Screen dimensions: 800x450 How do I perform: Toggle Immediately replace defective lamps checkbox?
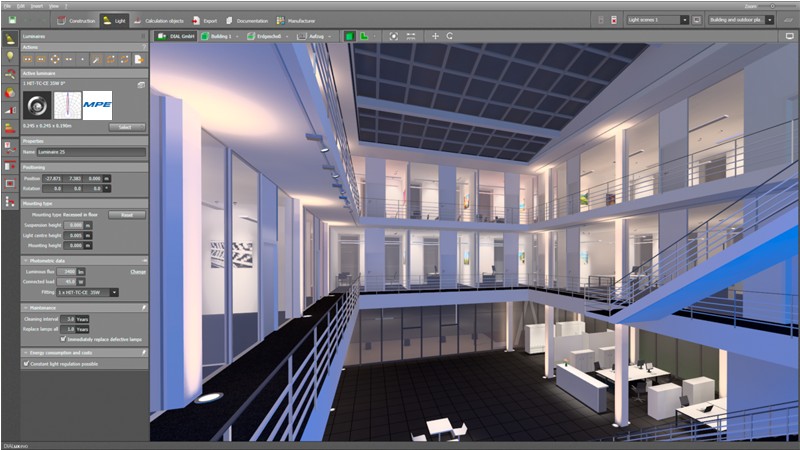64,338
